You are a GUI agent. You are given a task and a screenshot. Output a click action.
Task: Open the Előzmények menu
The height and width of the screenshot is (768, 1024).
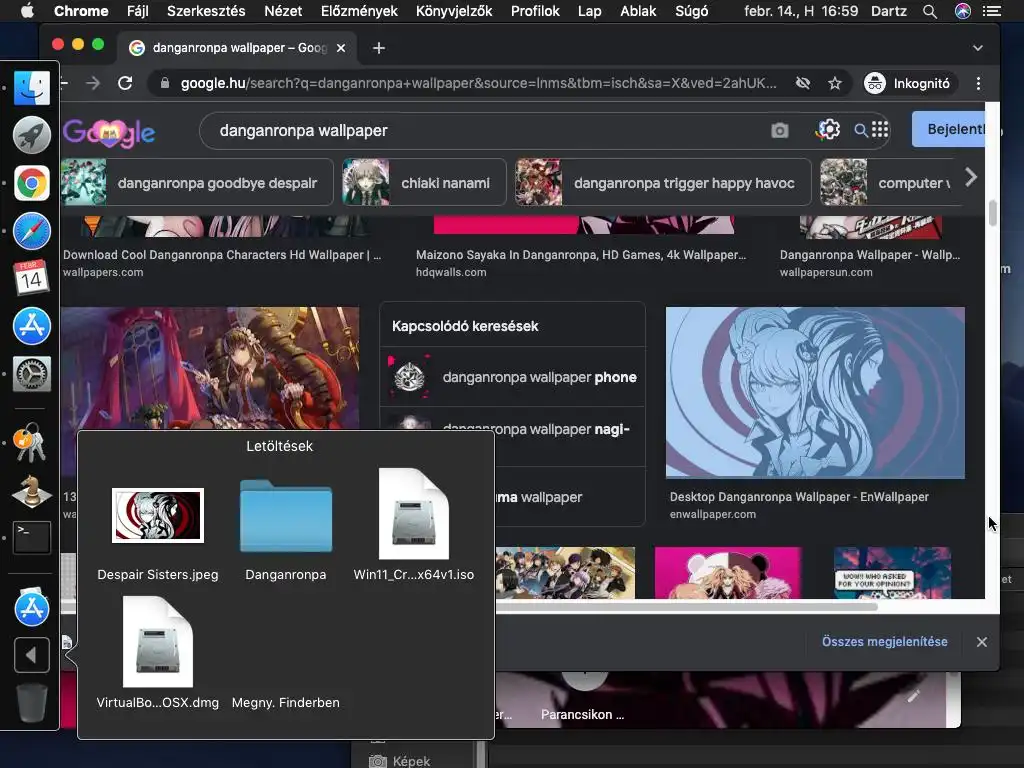click(x=359, y=11)
